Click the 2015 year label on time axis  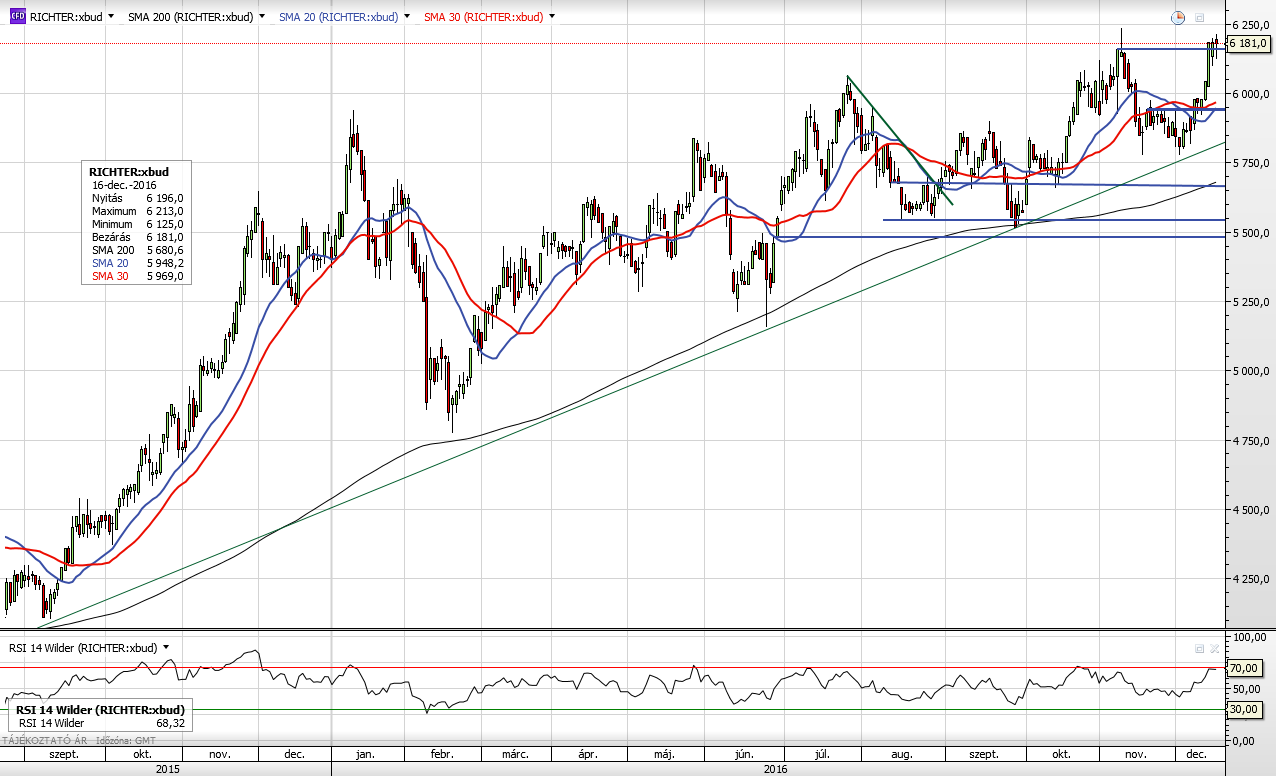pyautogui.click(x=167, y=769)
